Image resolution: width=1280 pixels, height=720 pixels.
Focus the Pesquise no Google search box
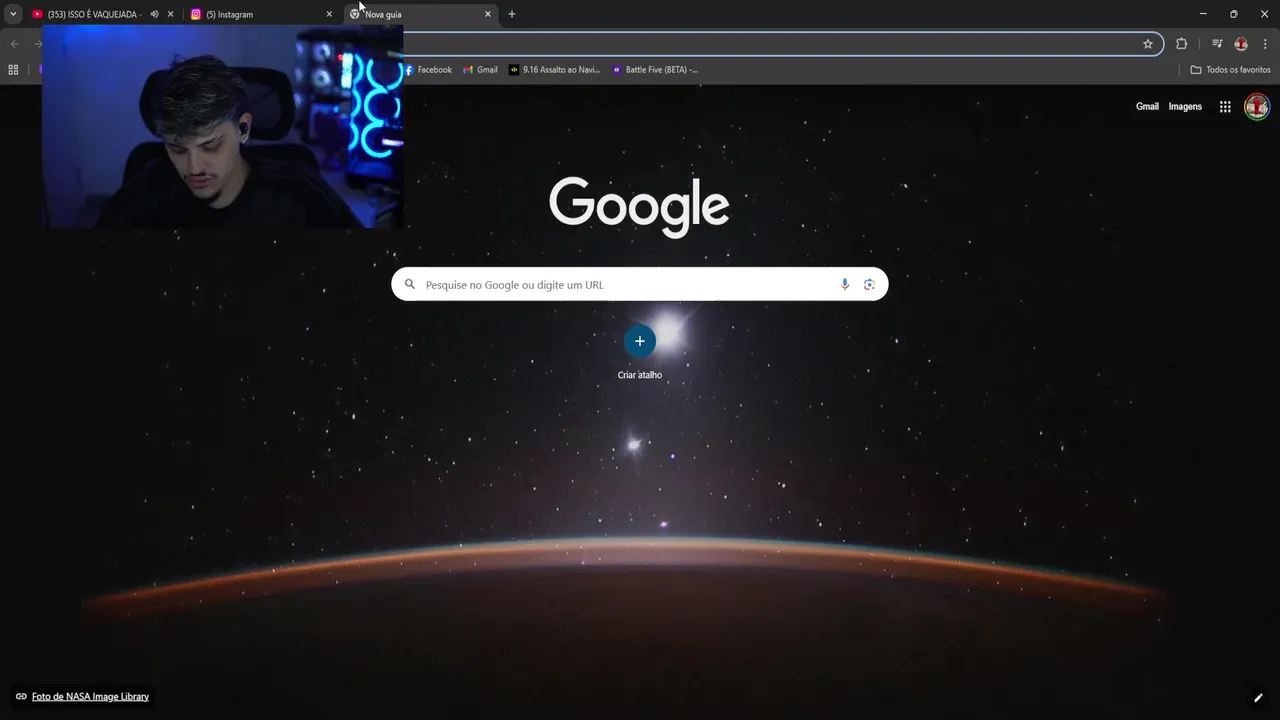pyautogui.click(x=639, y=284)
